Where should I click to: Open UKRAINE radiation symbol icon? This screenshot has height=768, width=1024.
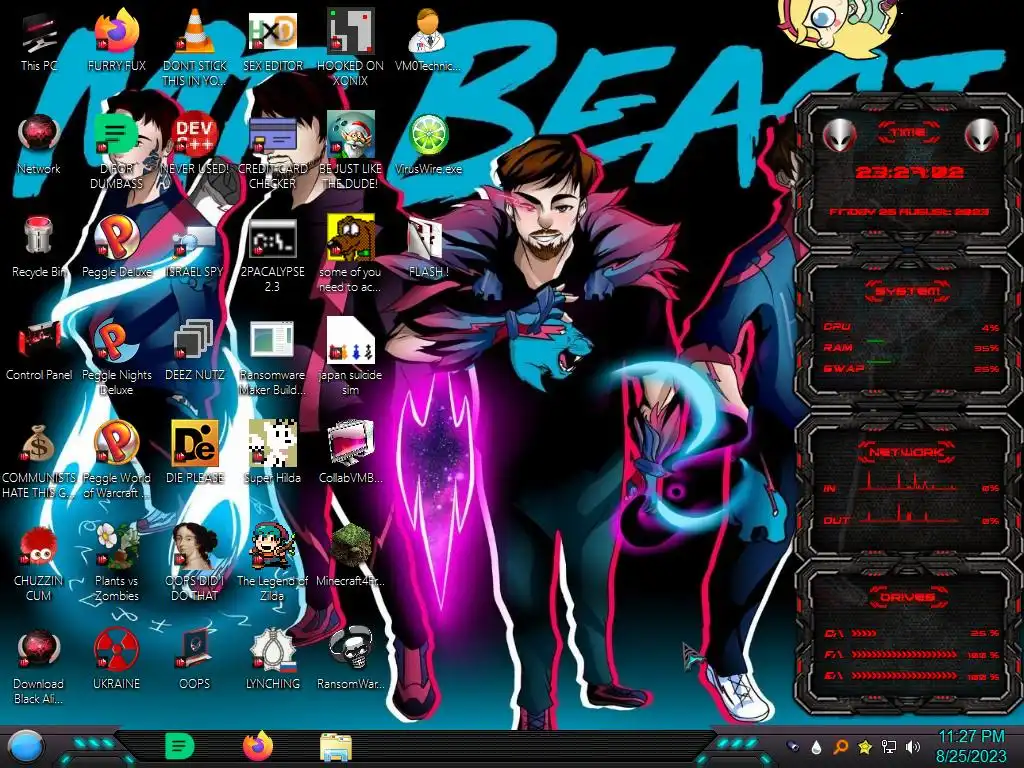coord(116,649)
